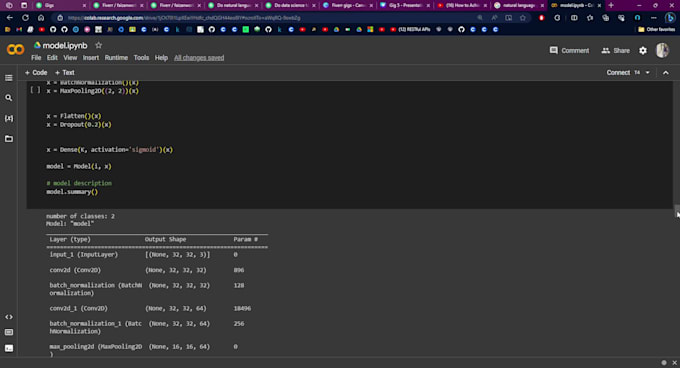Open the Workspaces icon in tab strip
This screenshot has height=368, width=680.
coord(9,5)
